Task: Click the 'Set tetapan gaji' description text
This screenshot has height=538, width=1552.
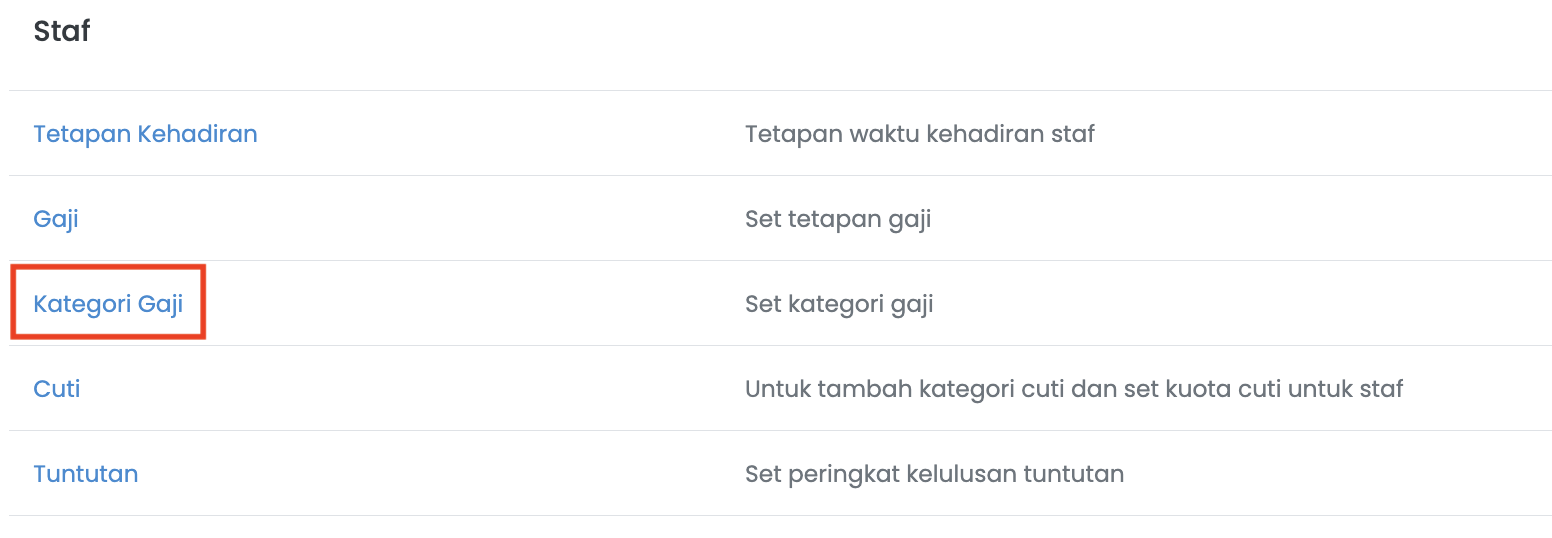Action: (838, 218)
